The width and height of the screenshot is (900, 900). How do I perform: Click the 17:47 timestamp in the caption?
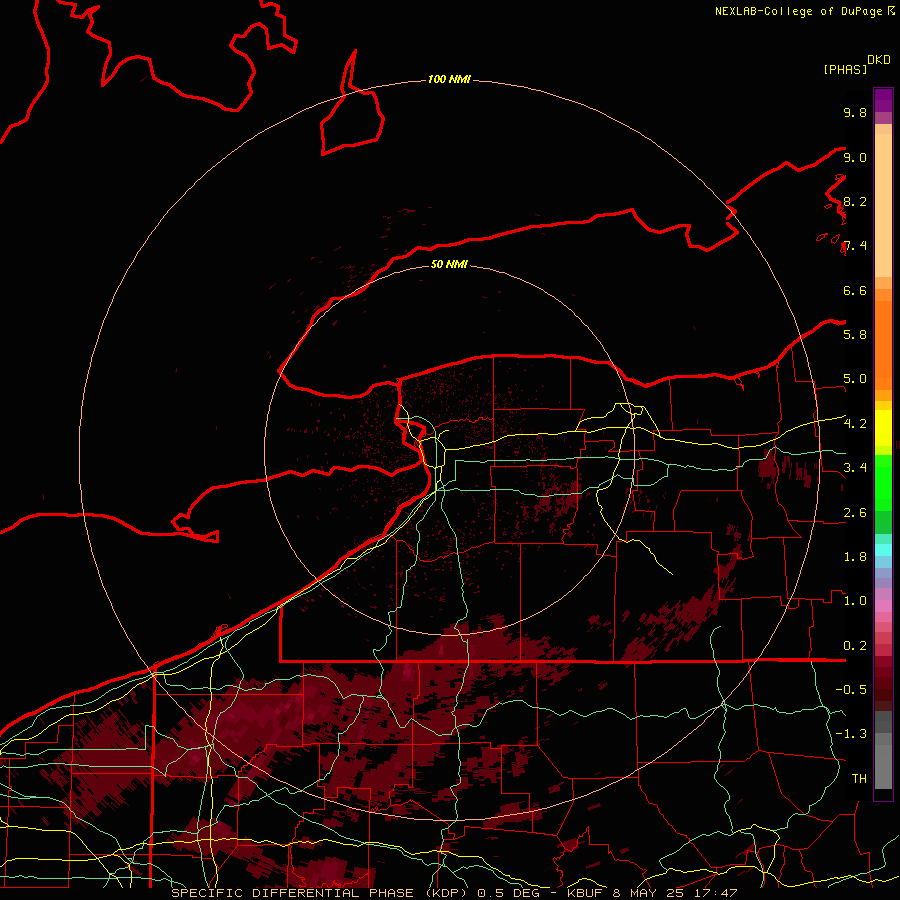718,893
